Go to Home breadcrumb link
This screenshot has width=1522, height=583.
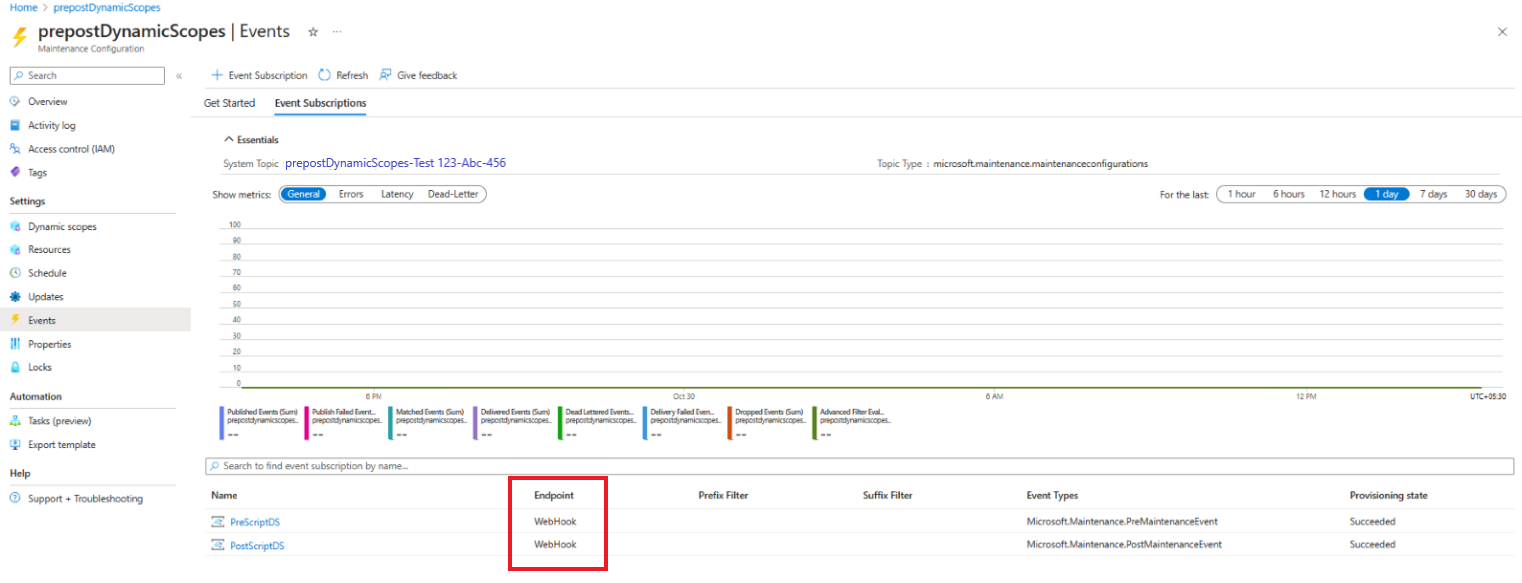click(23, 7)
